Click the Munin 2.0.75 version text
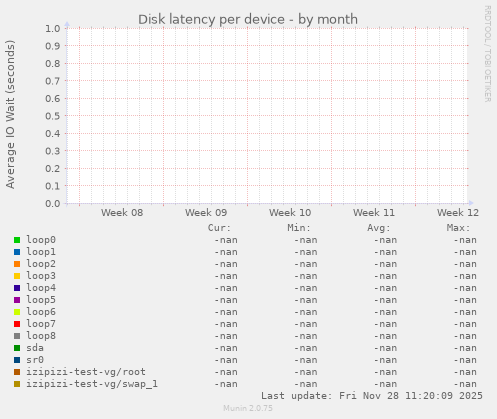497x419 pixels. pyautogui.click(x=248, y=408)
